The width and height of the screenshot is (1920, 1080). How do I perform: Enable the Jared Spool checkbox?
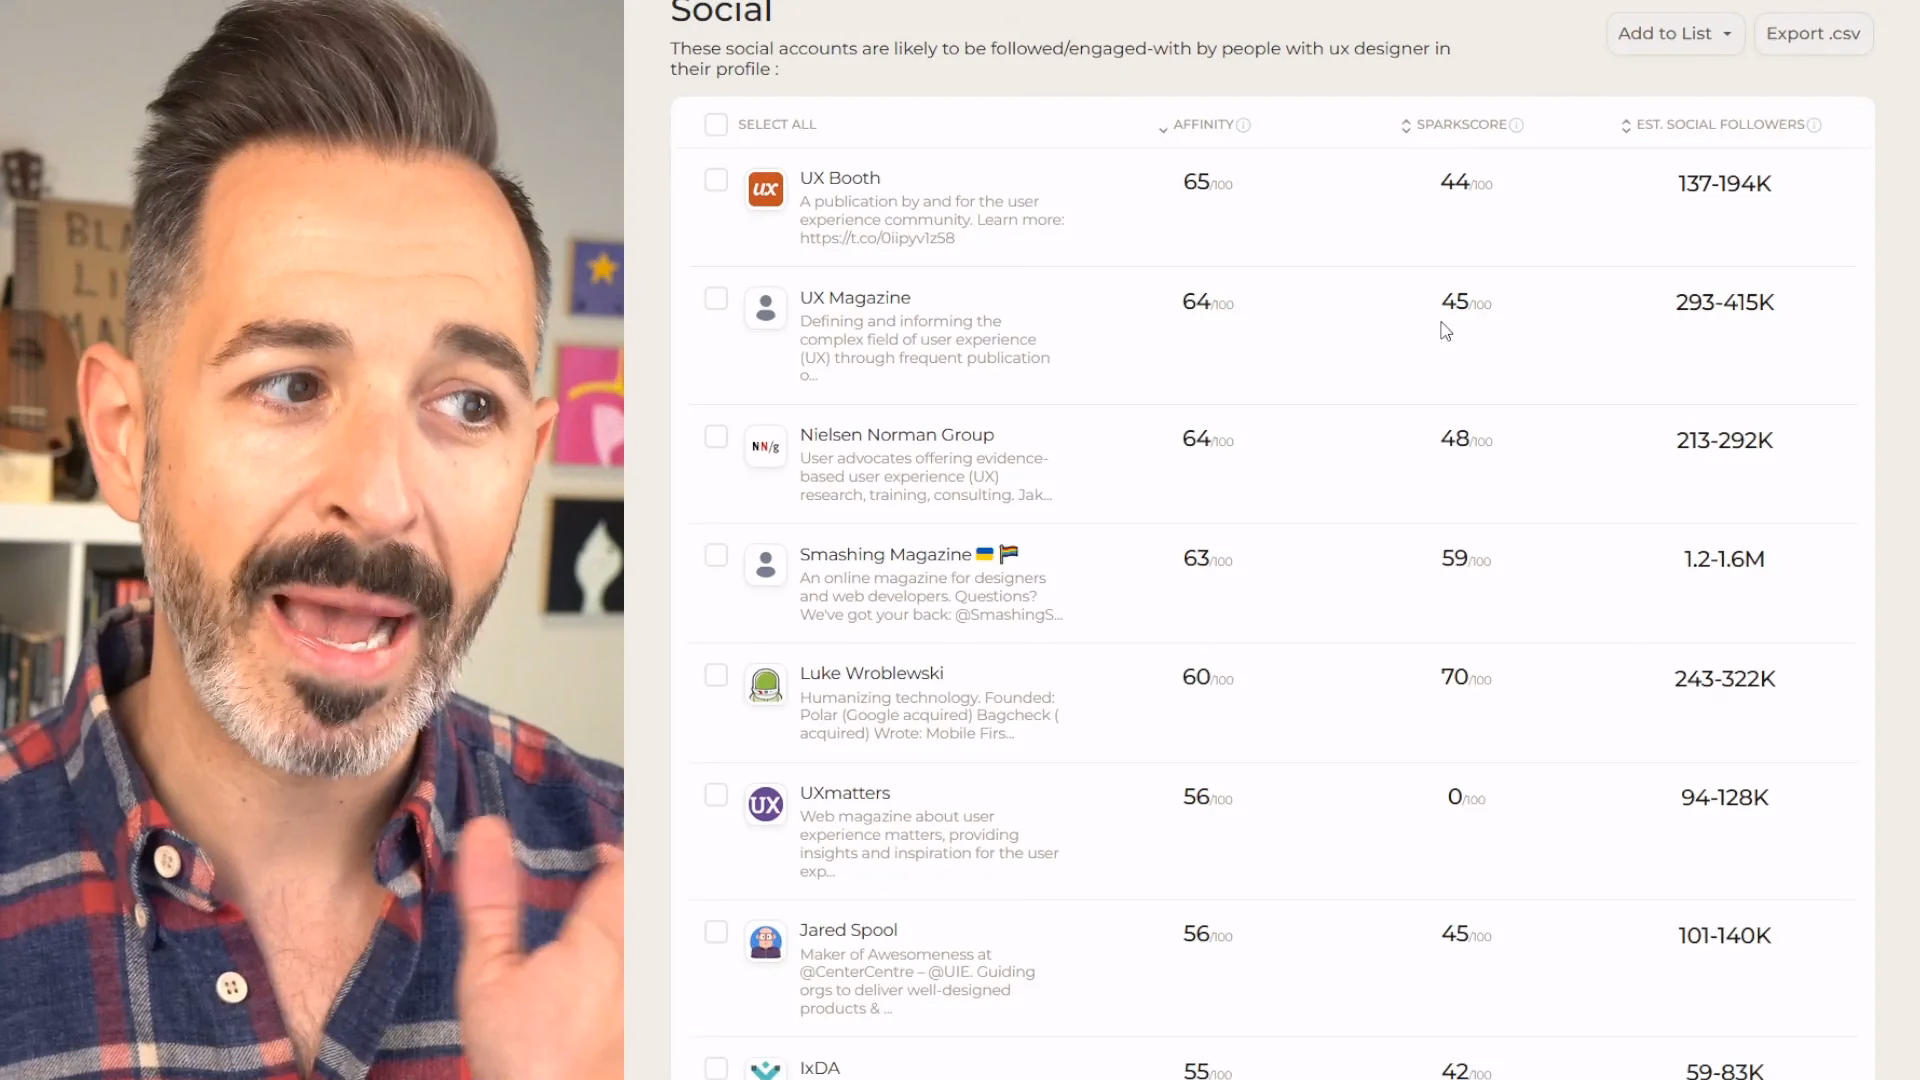tap(716, 932)
